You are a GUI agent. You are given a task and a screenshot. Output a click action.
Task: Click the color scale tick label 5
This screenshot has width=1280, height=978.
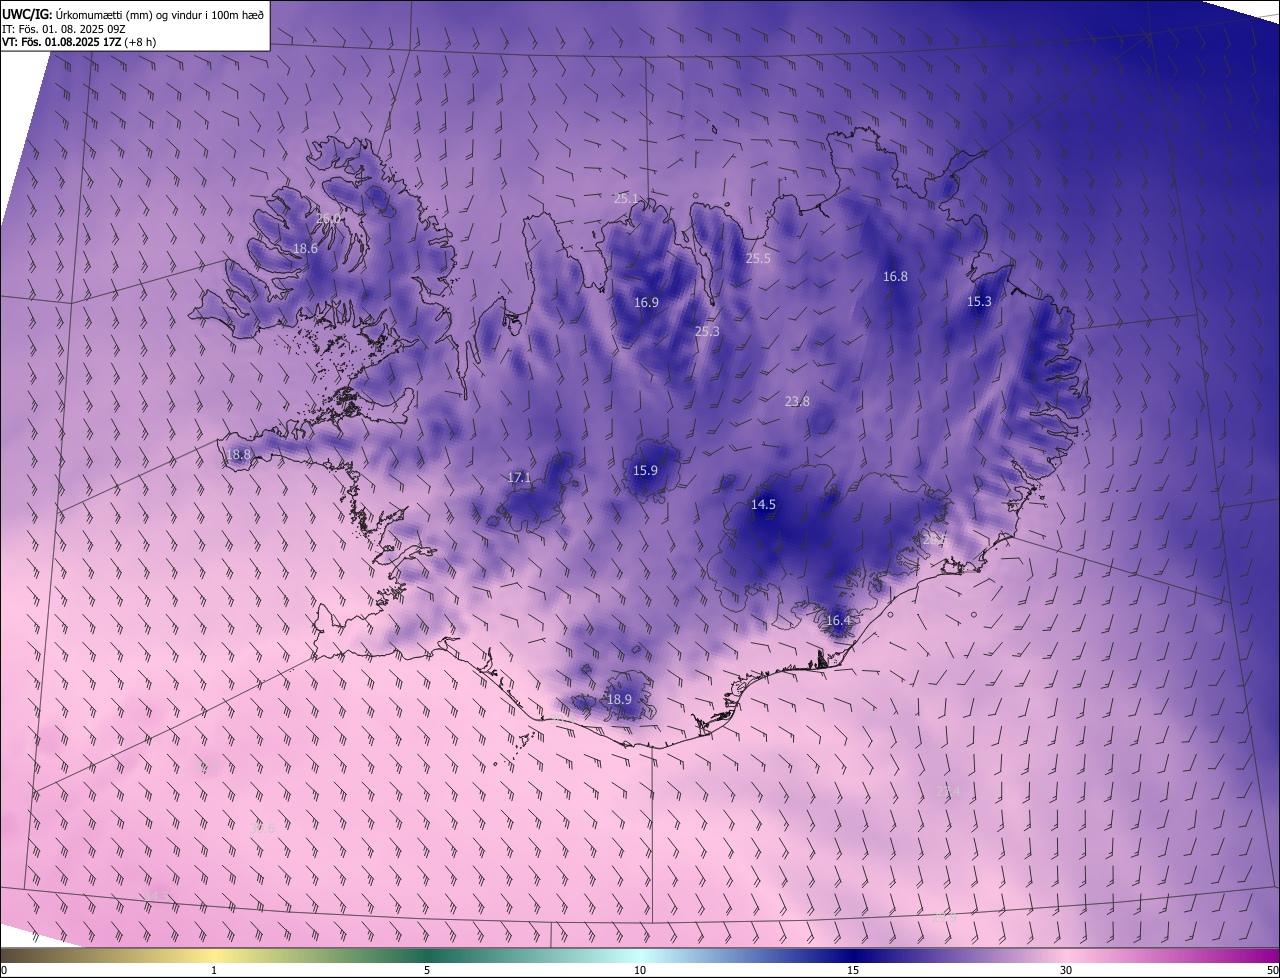tap(427, 970)
